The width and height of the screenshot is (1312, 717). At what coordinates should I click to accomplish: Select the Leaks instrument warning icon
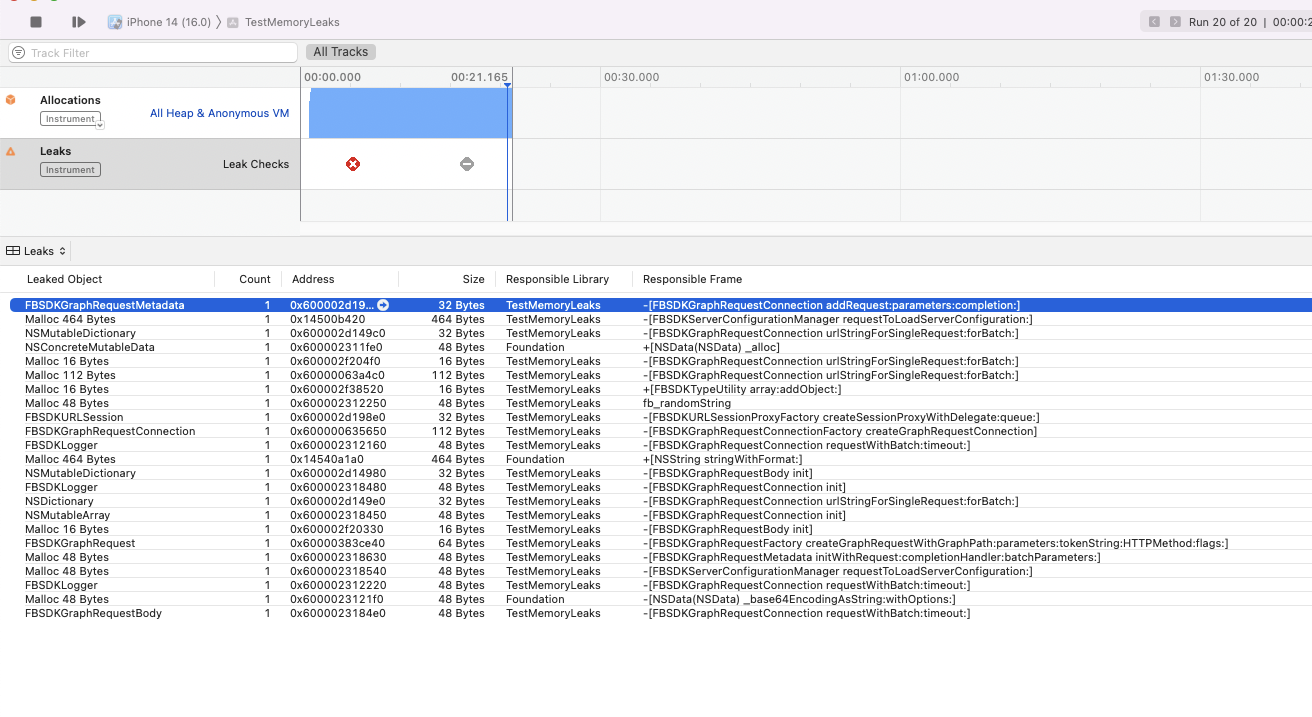pyautogui.click(x=11, y=151)
